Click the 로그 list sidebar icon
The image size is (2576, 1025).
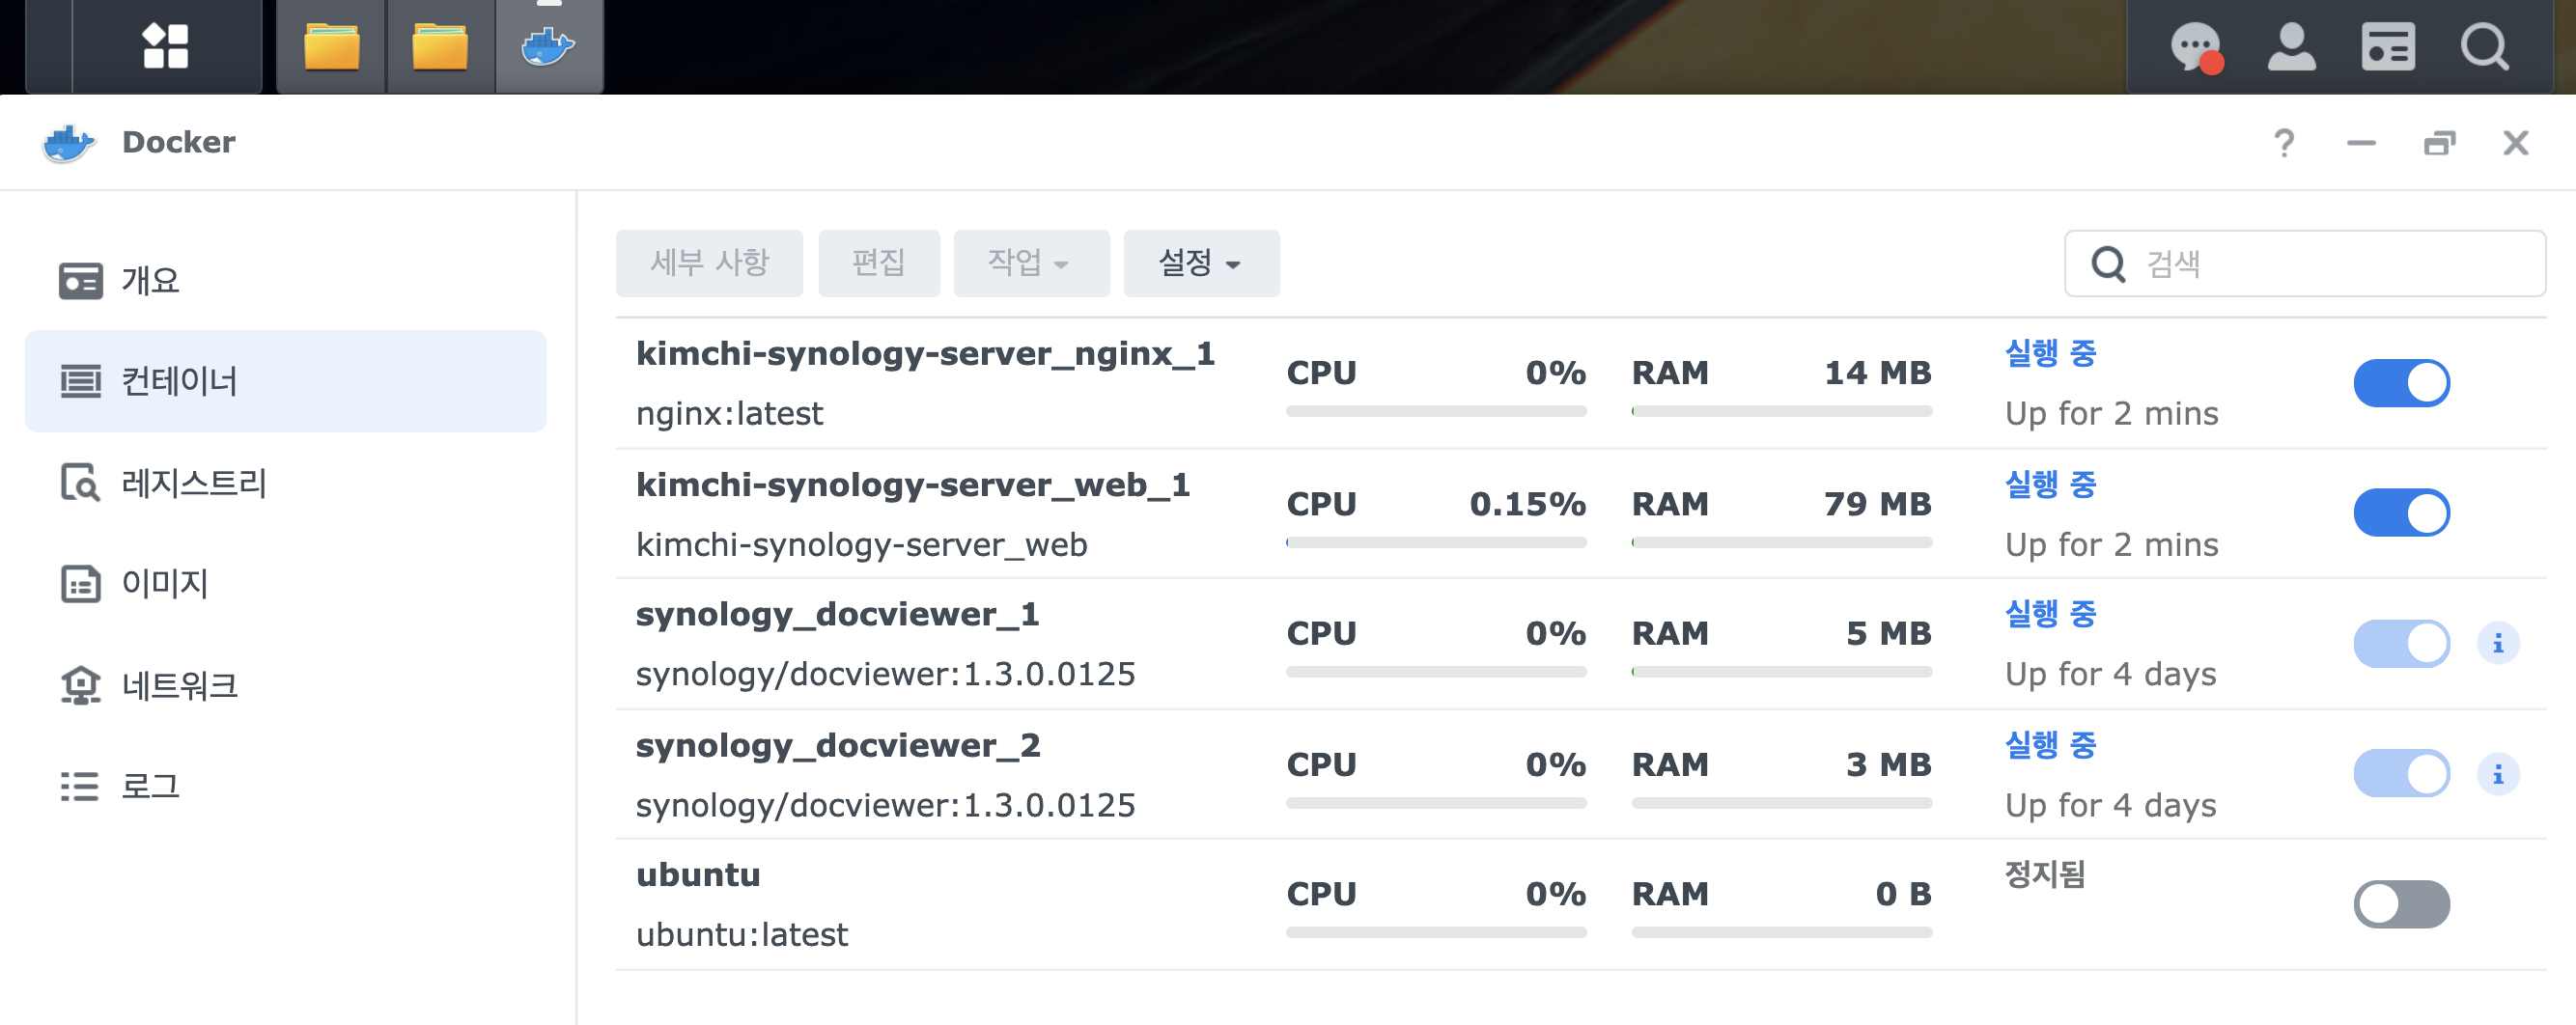(x=80, y=787)
